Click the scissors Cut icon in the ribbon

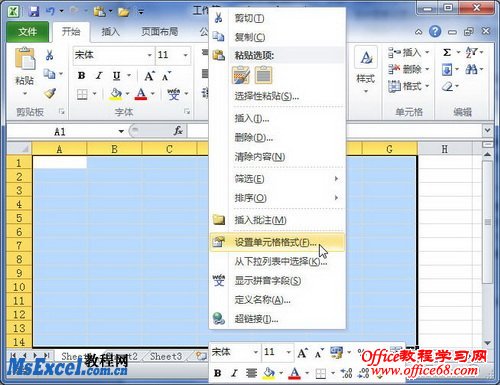coord(50,55)
